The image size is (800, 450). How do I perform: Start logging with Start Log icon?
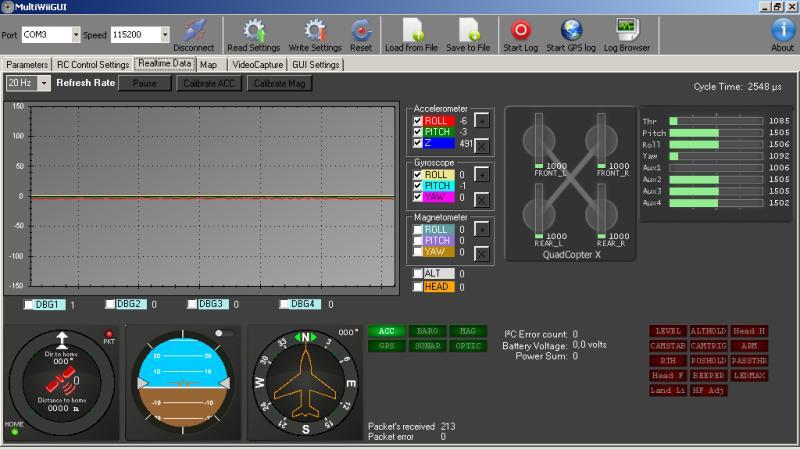520,31
